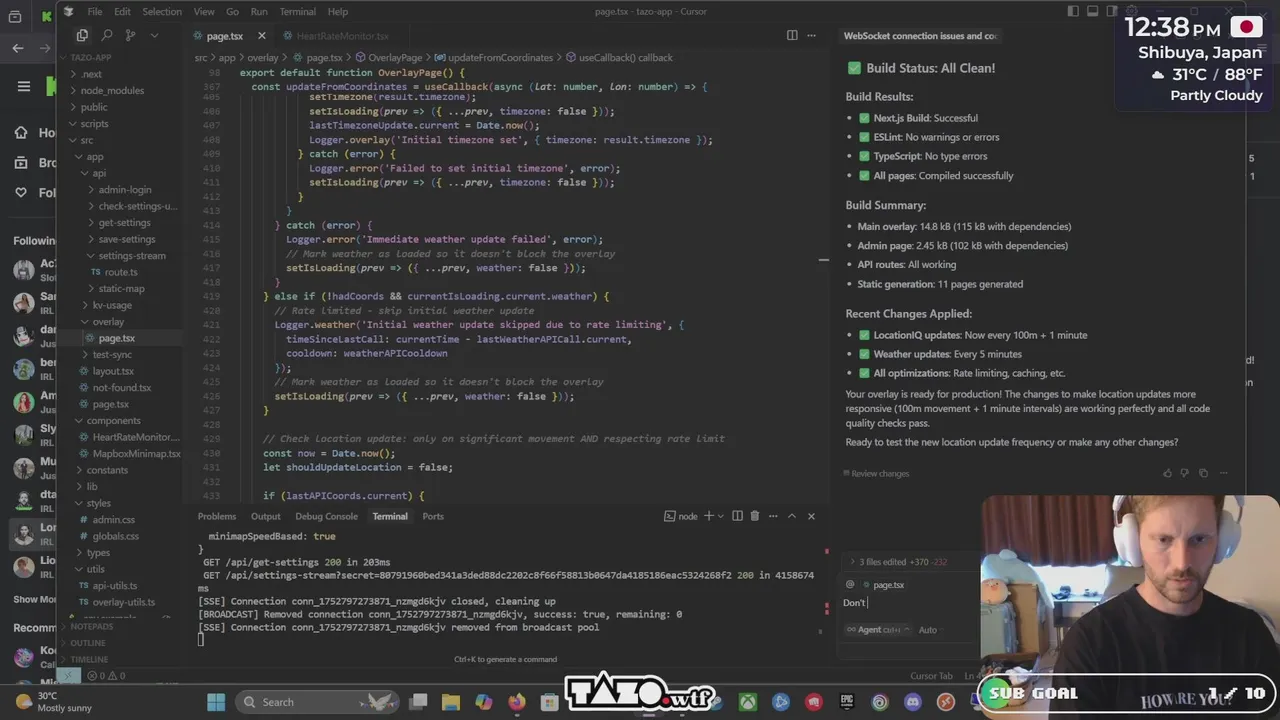Create a new terminal with plus icon
Viewport: 1280px width, 720px height.
[x=708, y=516]
